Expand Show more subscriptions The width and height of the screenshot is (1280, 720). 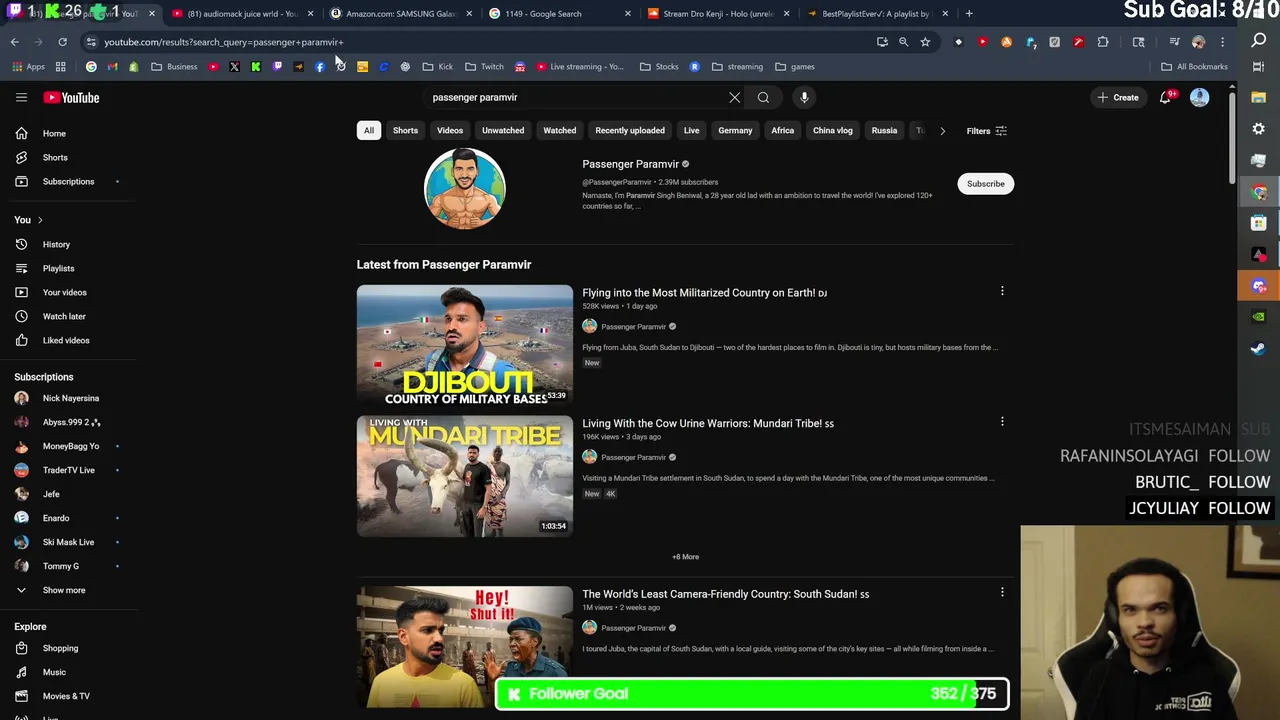point(64,590)
